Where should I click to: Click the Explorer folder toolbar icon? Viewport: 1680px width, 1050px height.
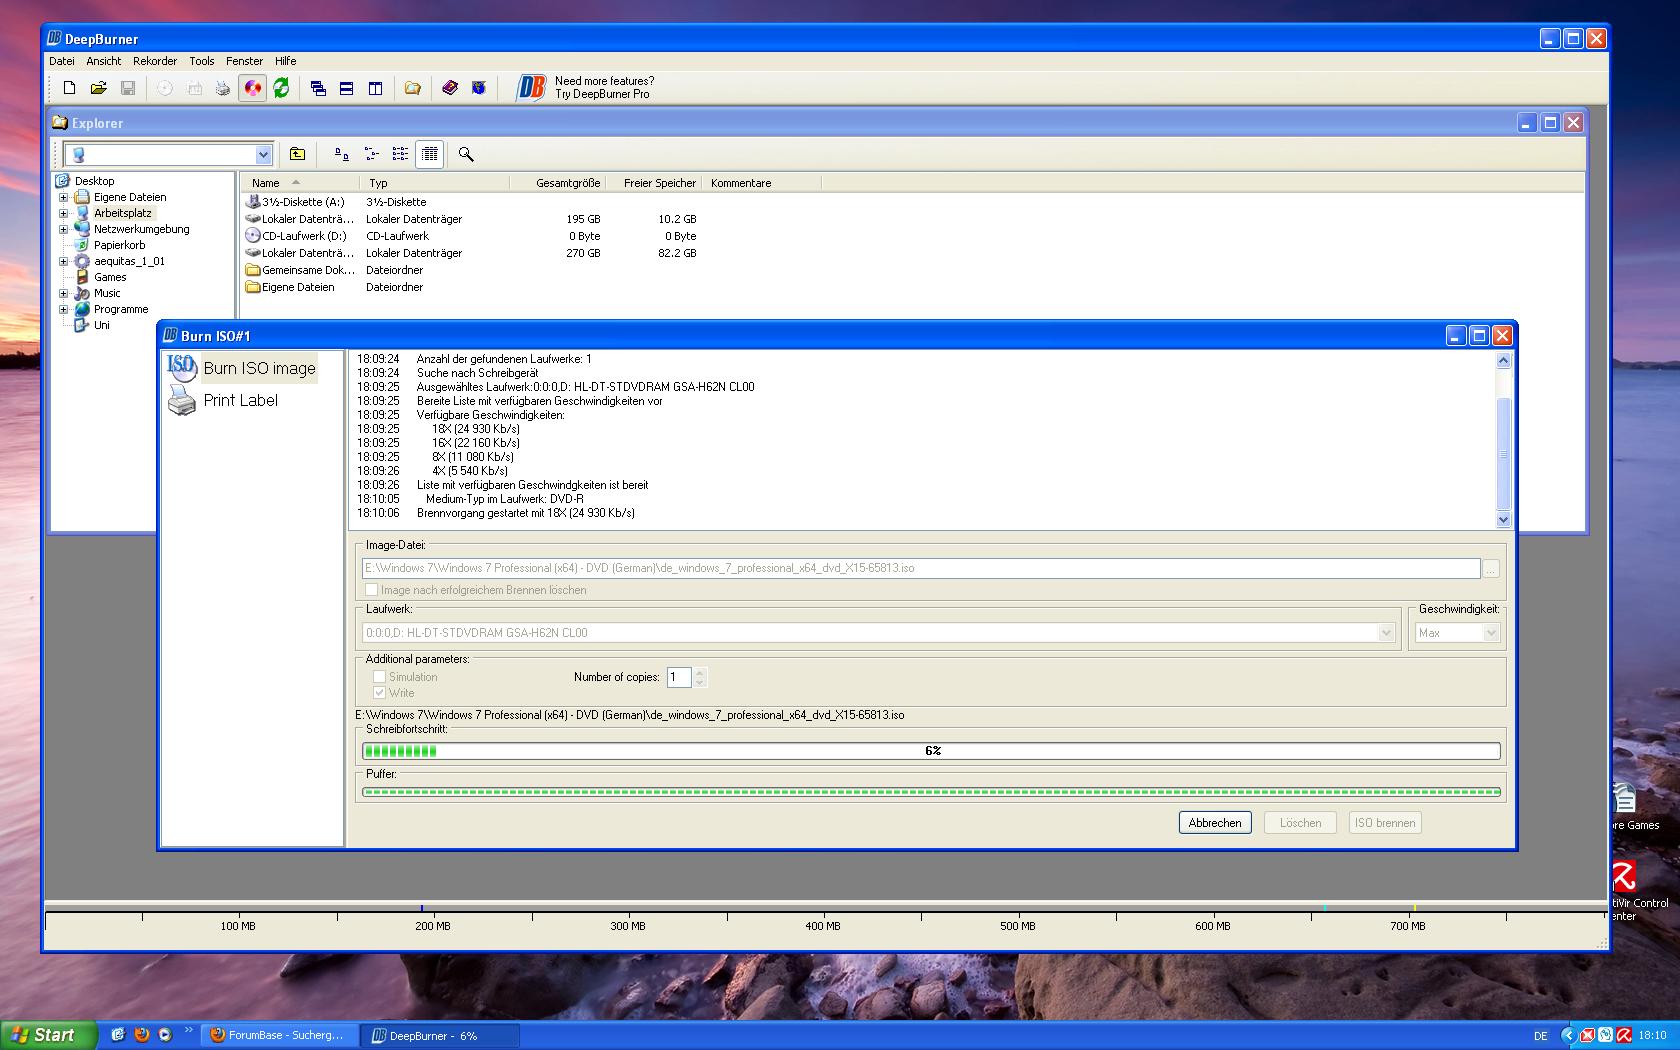[x=412, y=88]
